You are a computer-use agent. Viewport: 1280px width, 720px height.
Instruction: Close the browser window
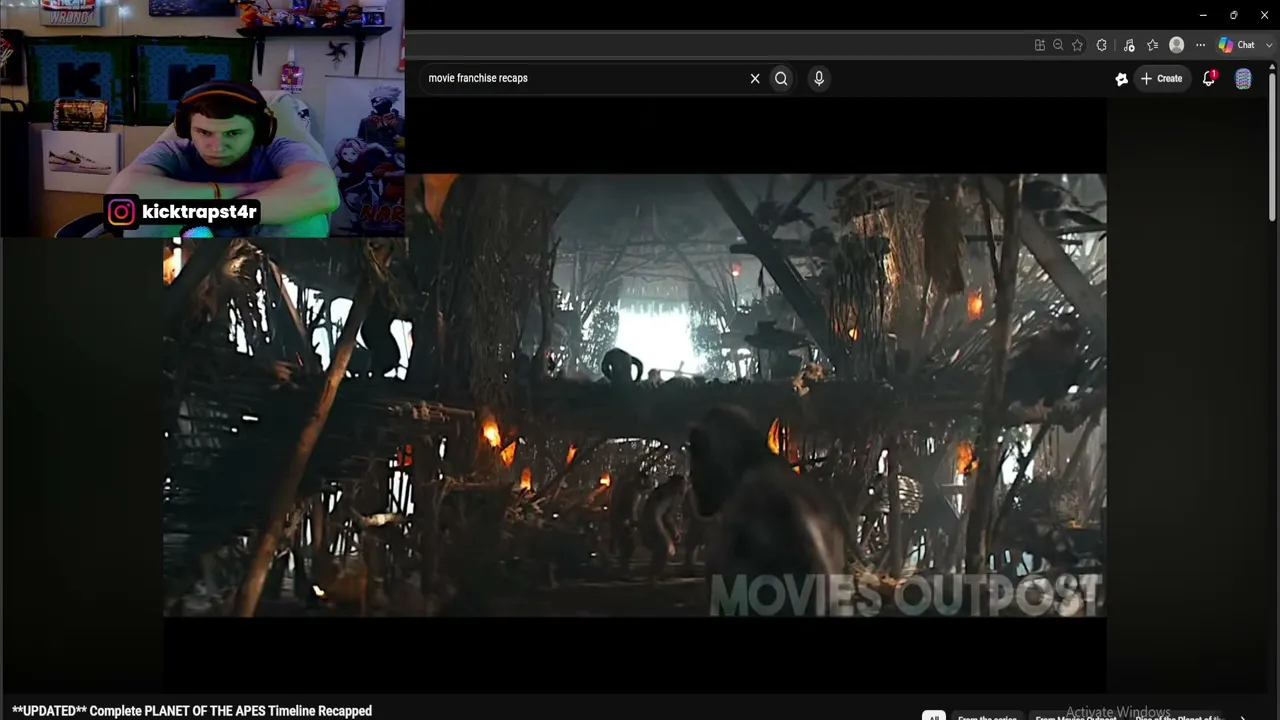click(1264, 15)
